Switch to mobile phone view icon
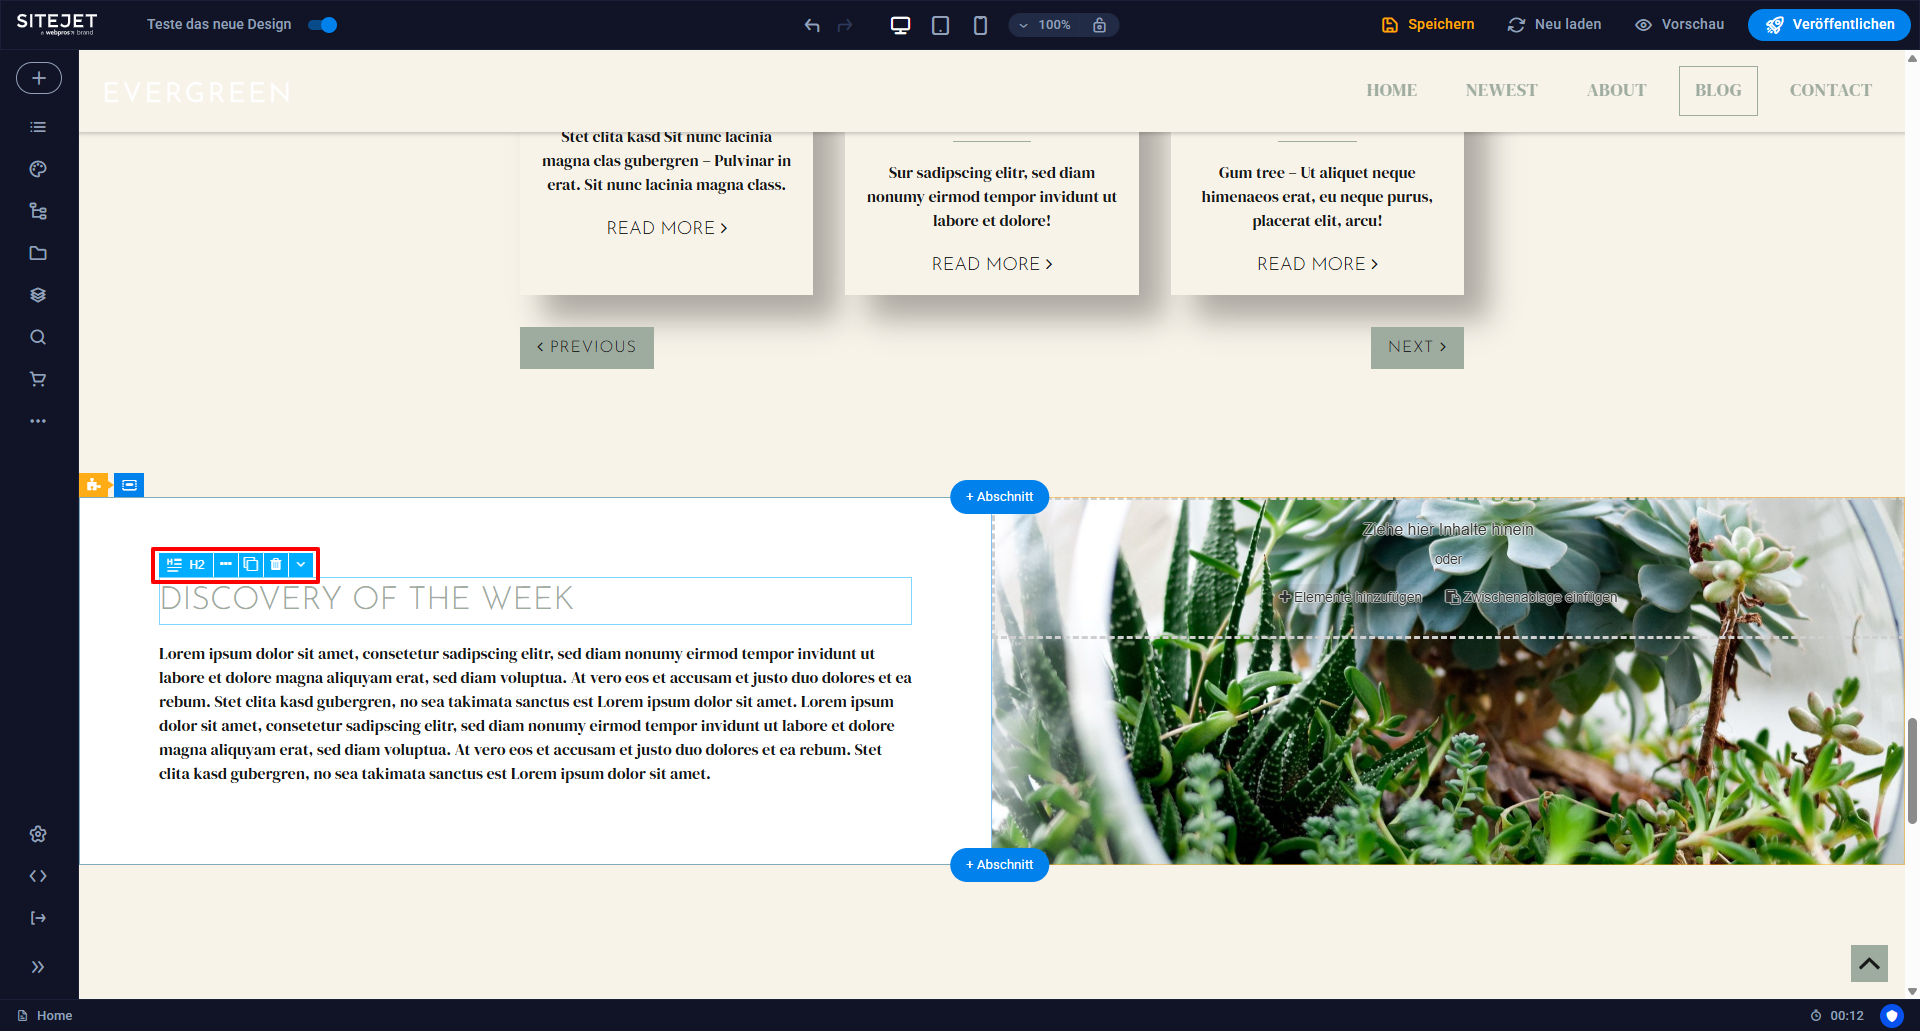Image resolution: width=1920 pixels, height=1031 pixels. tap(980, 25)
